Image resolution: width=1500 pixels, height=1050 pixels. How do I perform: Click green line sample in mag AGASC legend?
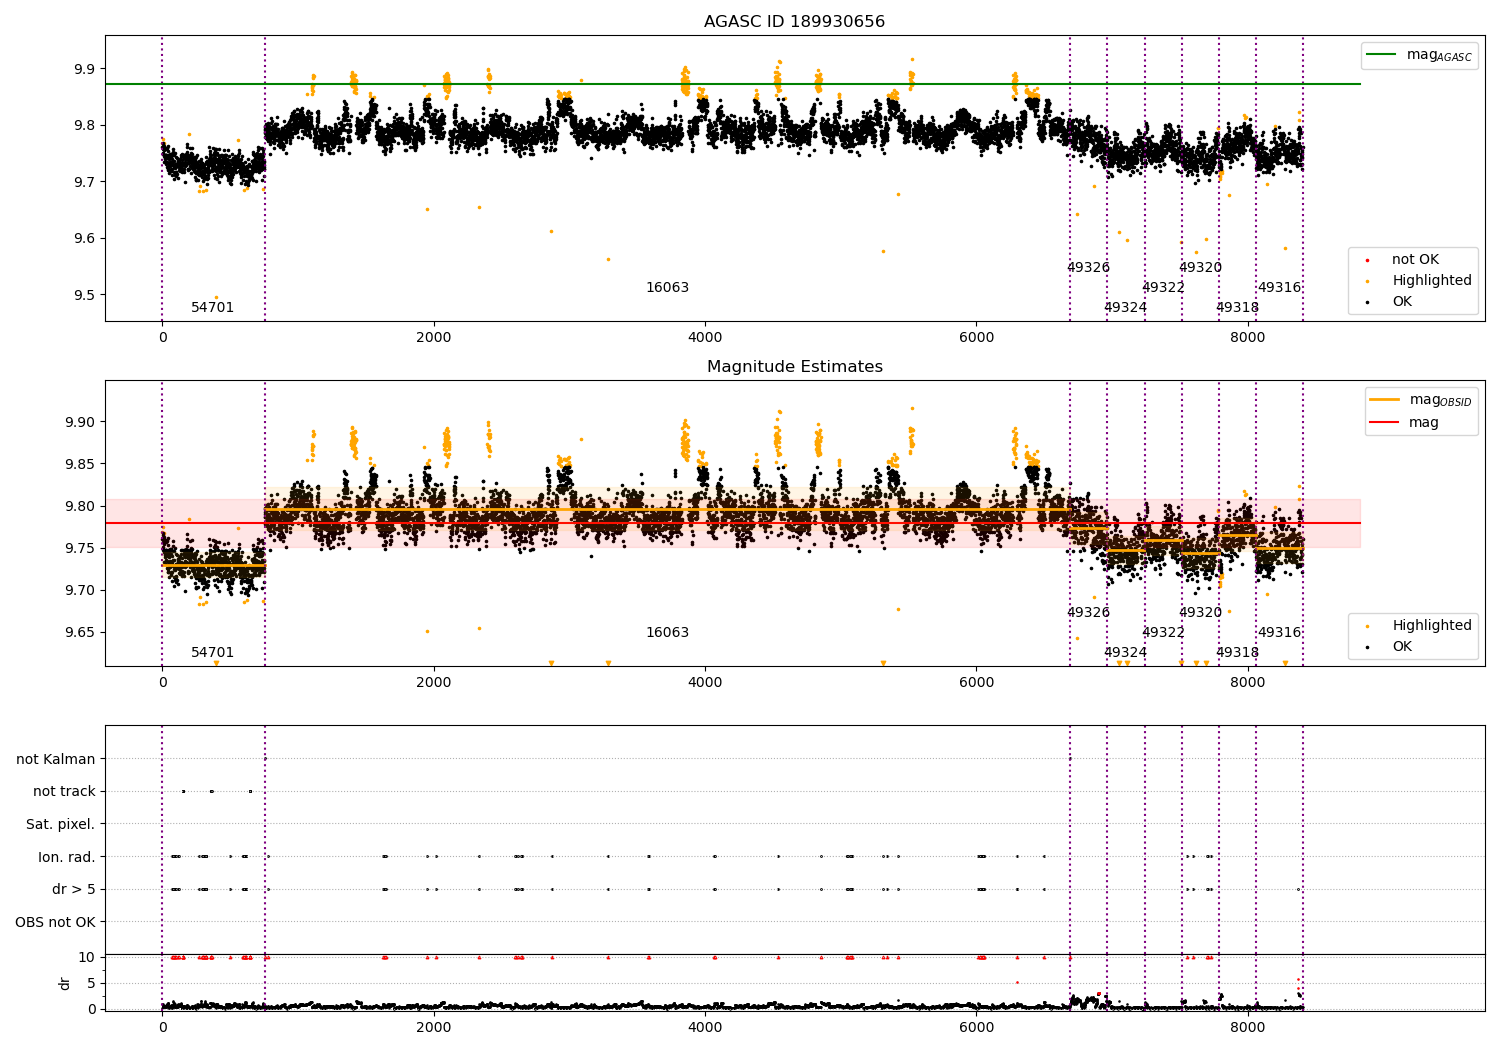1381,55
